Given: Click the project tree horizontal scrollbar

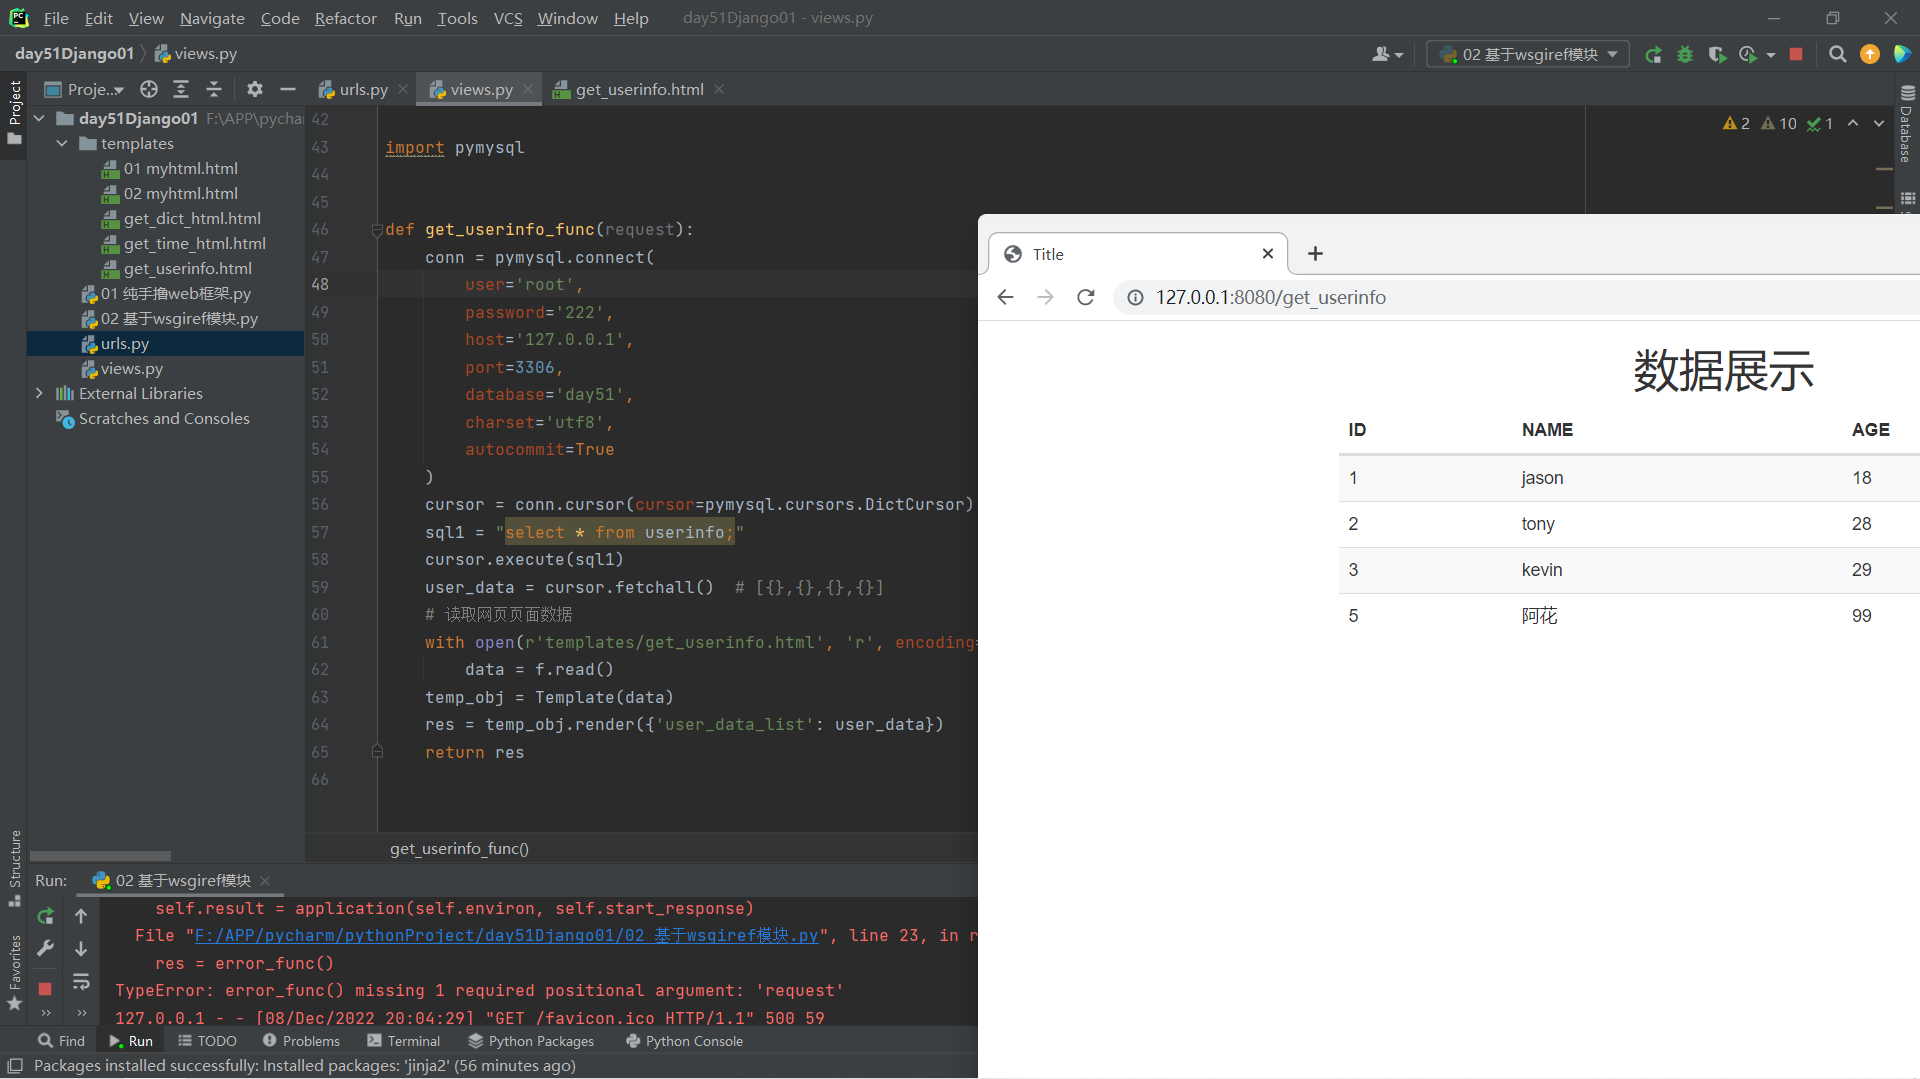Looking at the screenshot, I should click(x=100, y=856).
